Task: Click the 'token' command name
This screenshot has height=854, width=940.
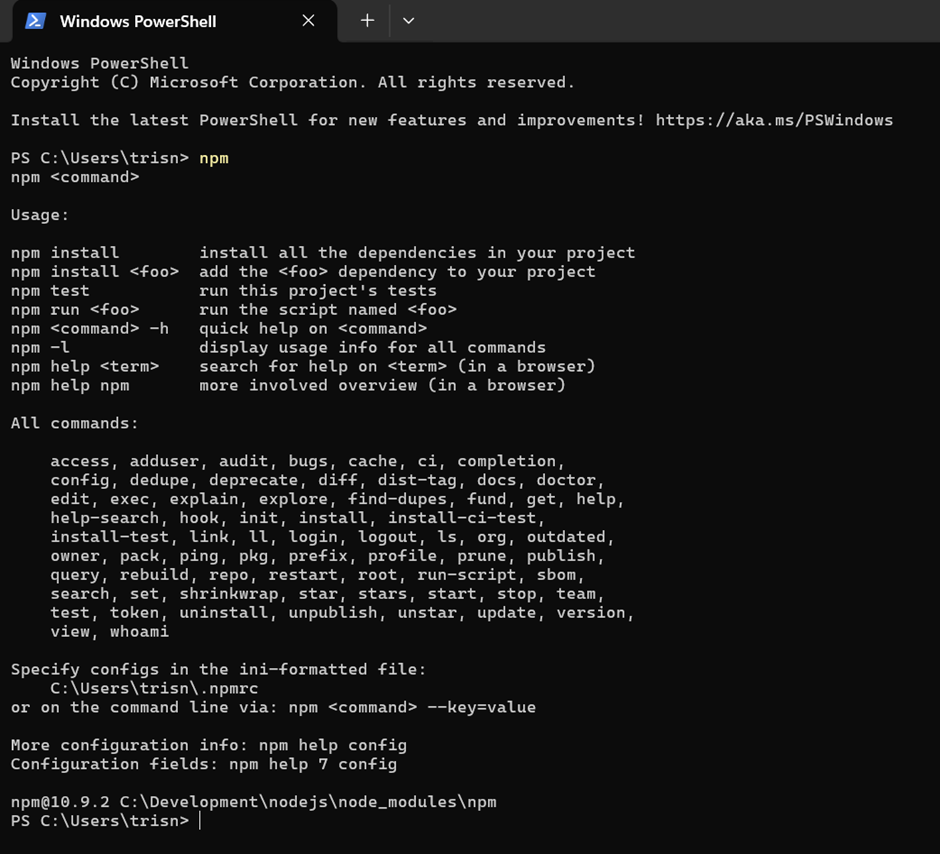Action: click(x=134, y=612)
